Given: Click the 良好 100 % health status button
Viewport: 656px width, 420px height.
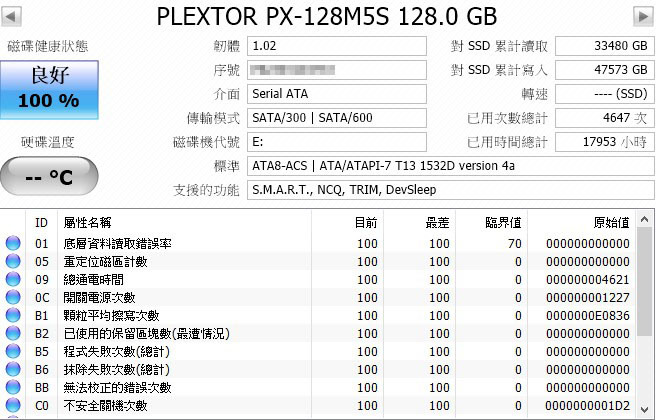Looking at the screenshot, I should [x=49, y=90].
